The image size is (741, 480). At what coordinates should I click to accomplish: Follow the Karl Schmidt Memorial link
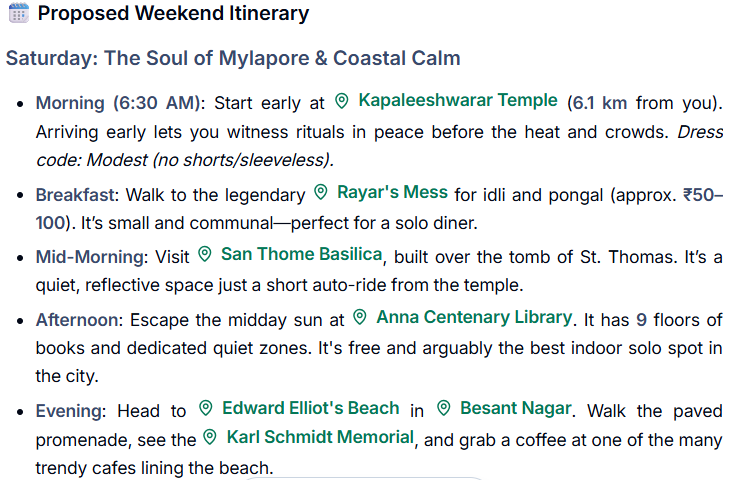[320, 437]
